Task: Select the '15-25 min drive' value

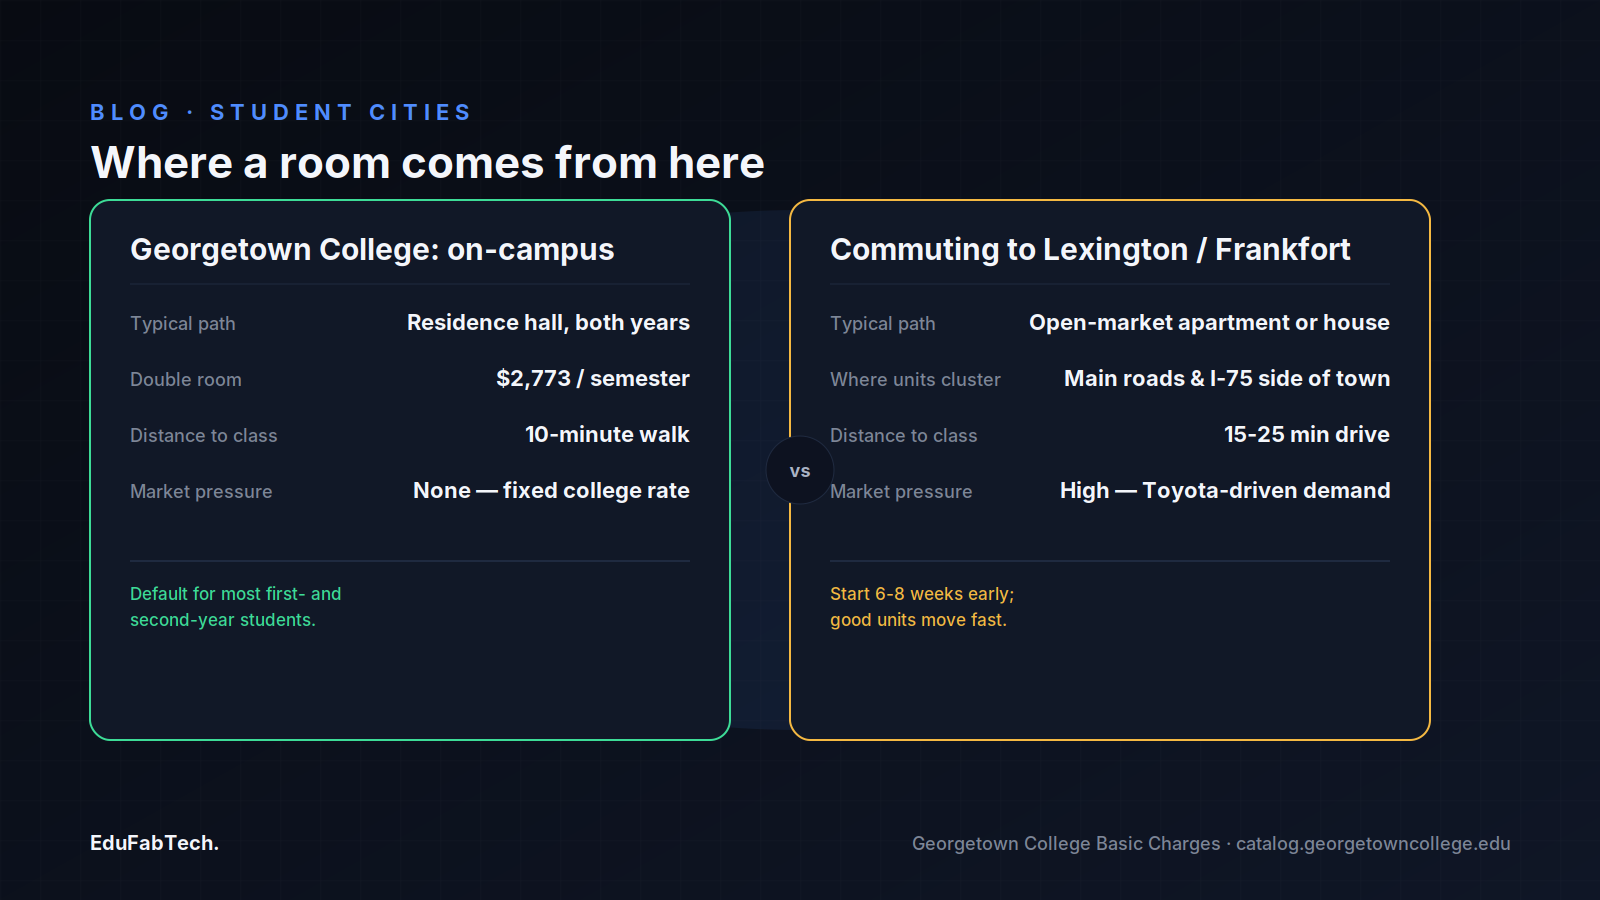Action: (x=1307, y=434)
